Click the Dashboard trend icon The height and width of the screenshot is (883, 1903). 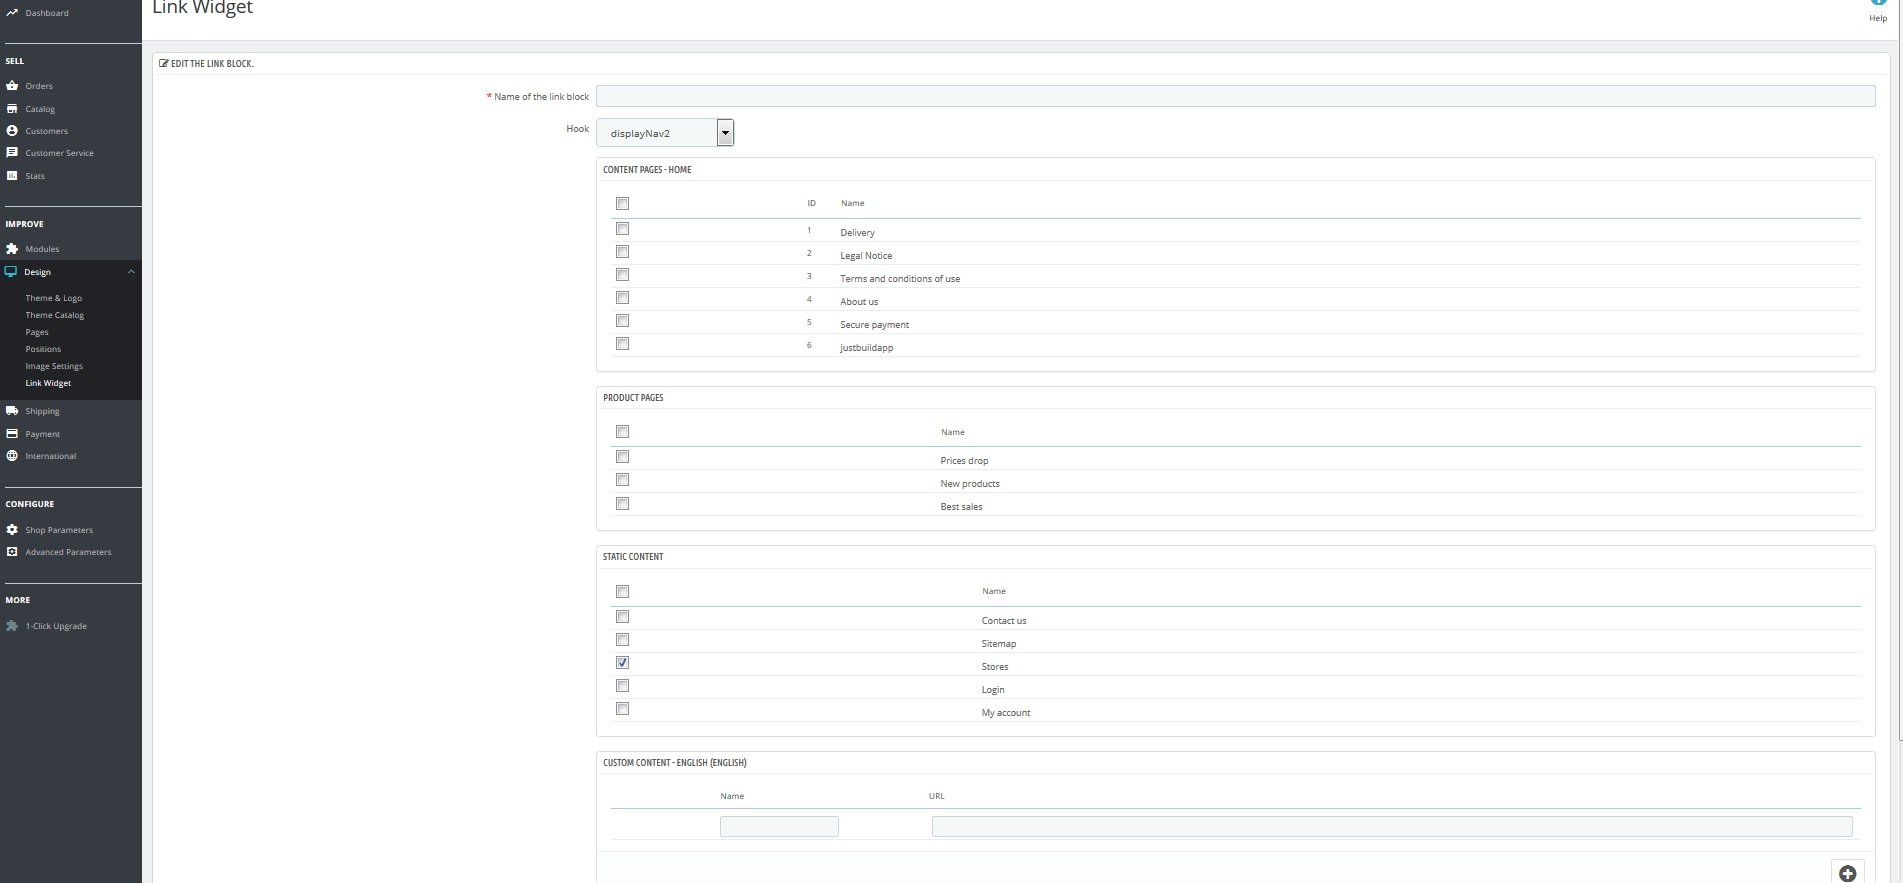[x=12, y=13]
